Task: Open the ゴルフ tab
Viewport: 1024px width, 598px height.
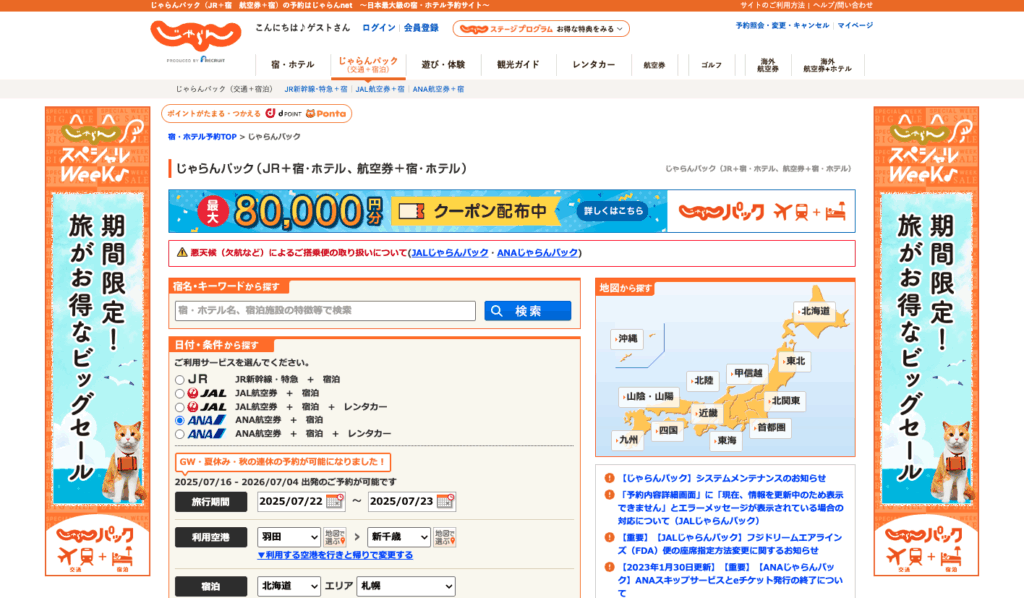Action: [711, 65]
